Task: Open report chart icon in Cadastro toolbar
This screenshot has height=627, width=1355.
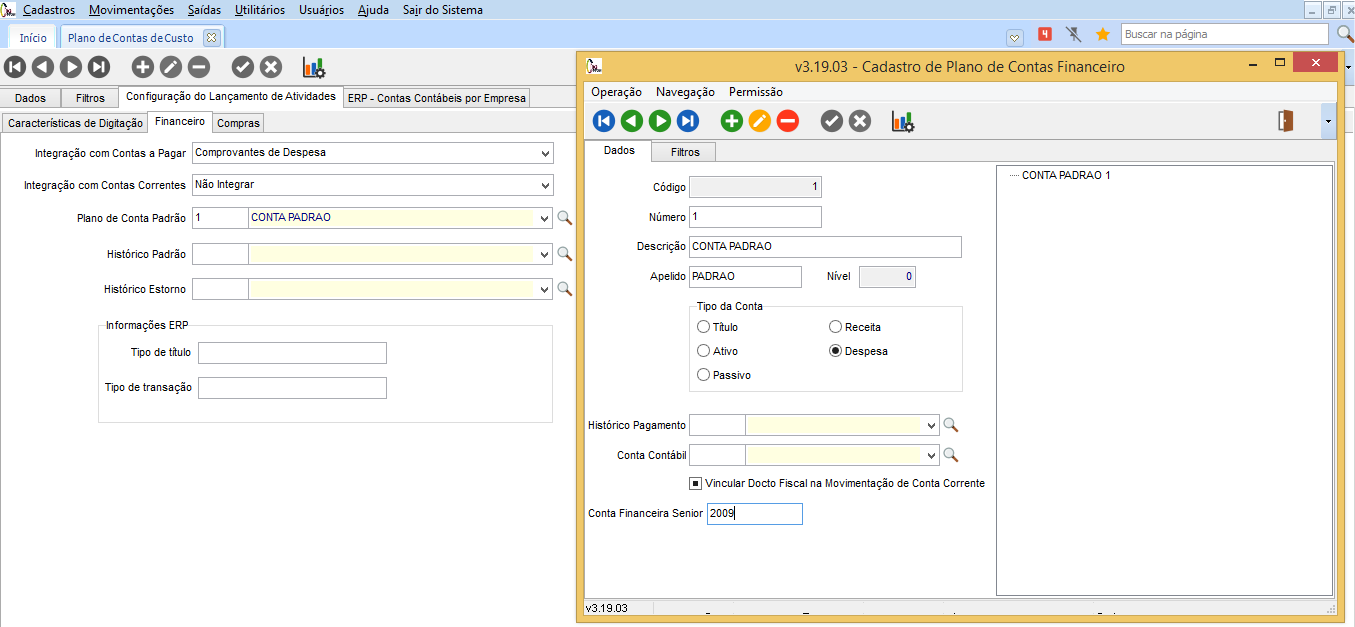Action: click(x=903, y=121)
